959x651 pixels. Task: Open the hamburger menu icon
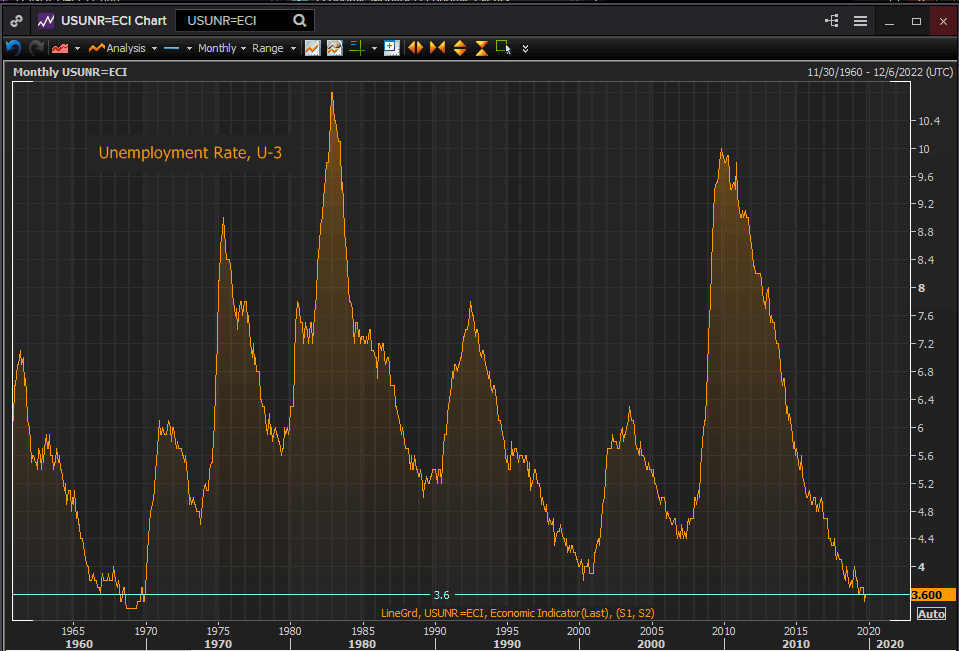click(860, 21)
